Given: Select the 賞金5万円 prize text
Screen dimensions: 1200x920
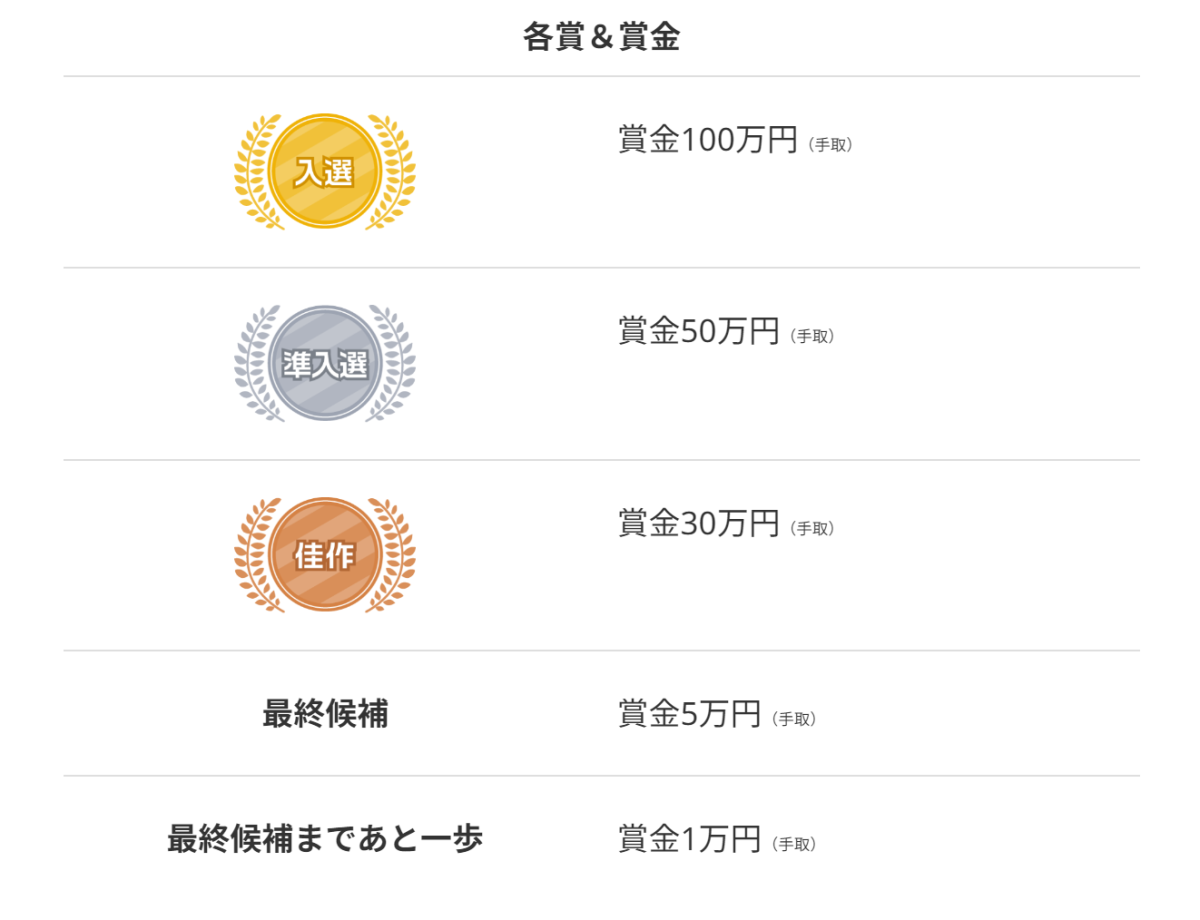Looking at the screenshot, I should point(690,715).
